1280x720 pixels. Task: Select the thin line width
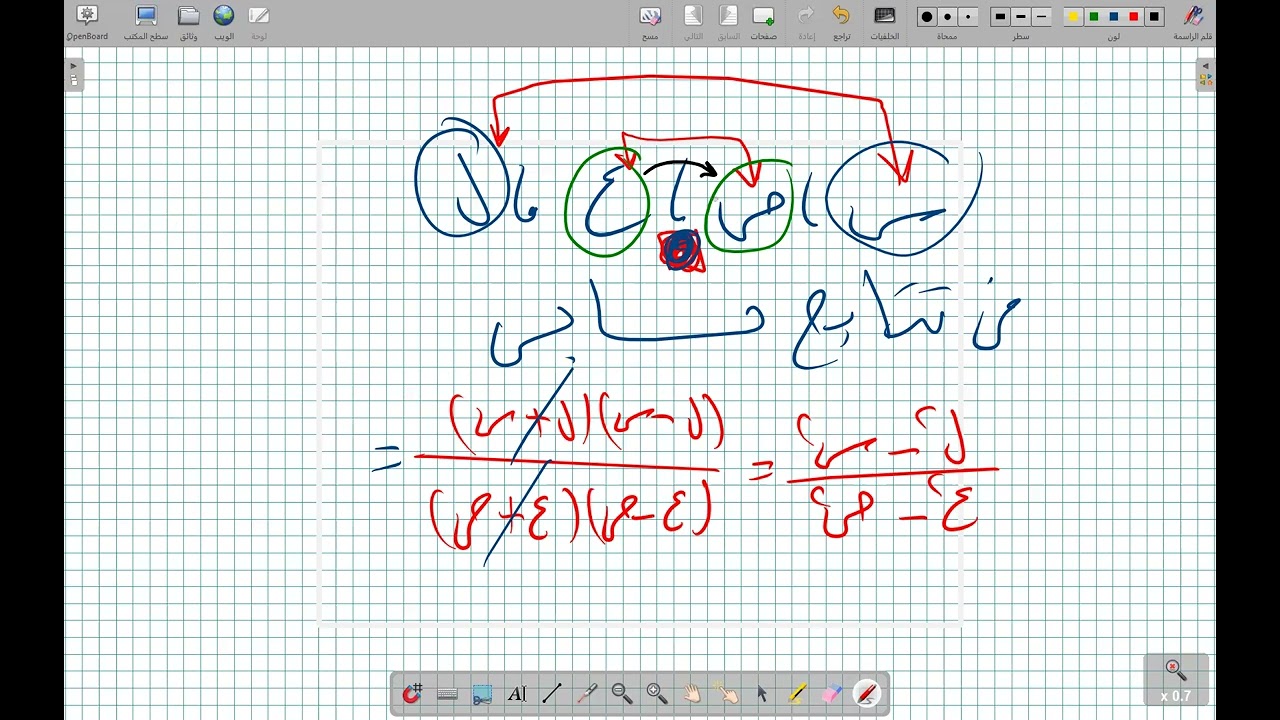coord(1042,17)
